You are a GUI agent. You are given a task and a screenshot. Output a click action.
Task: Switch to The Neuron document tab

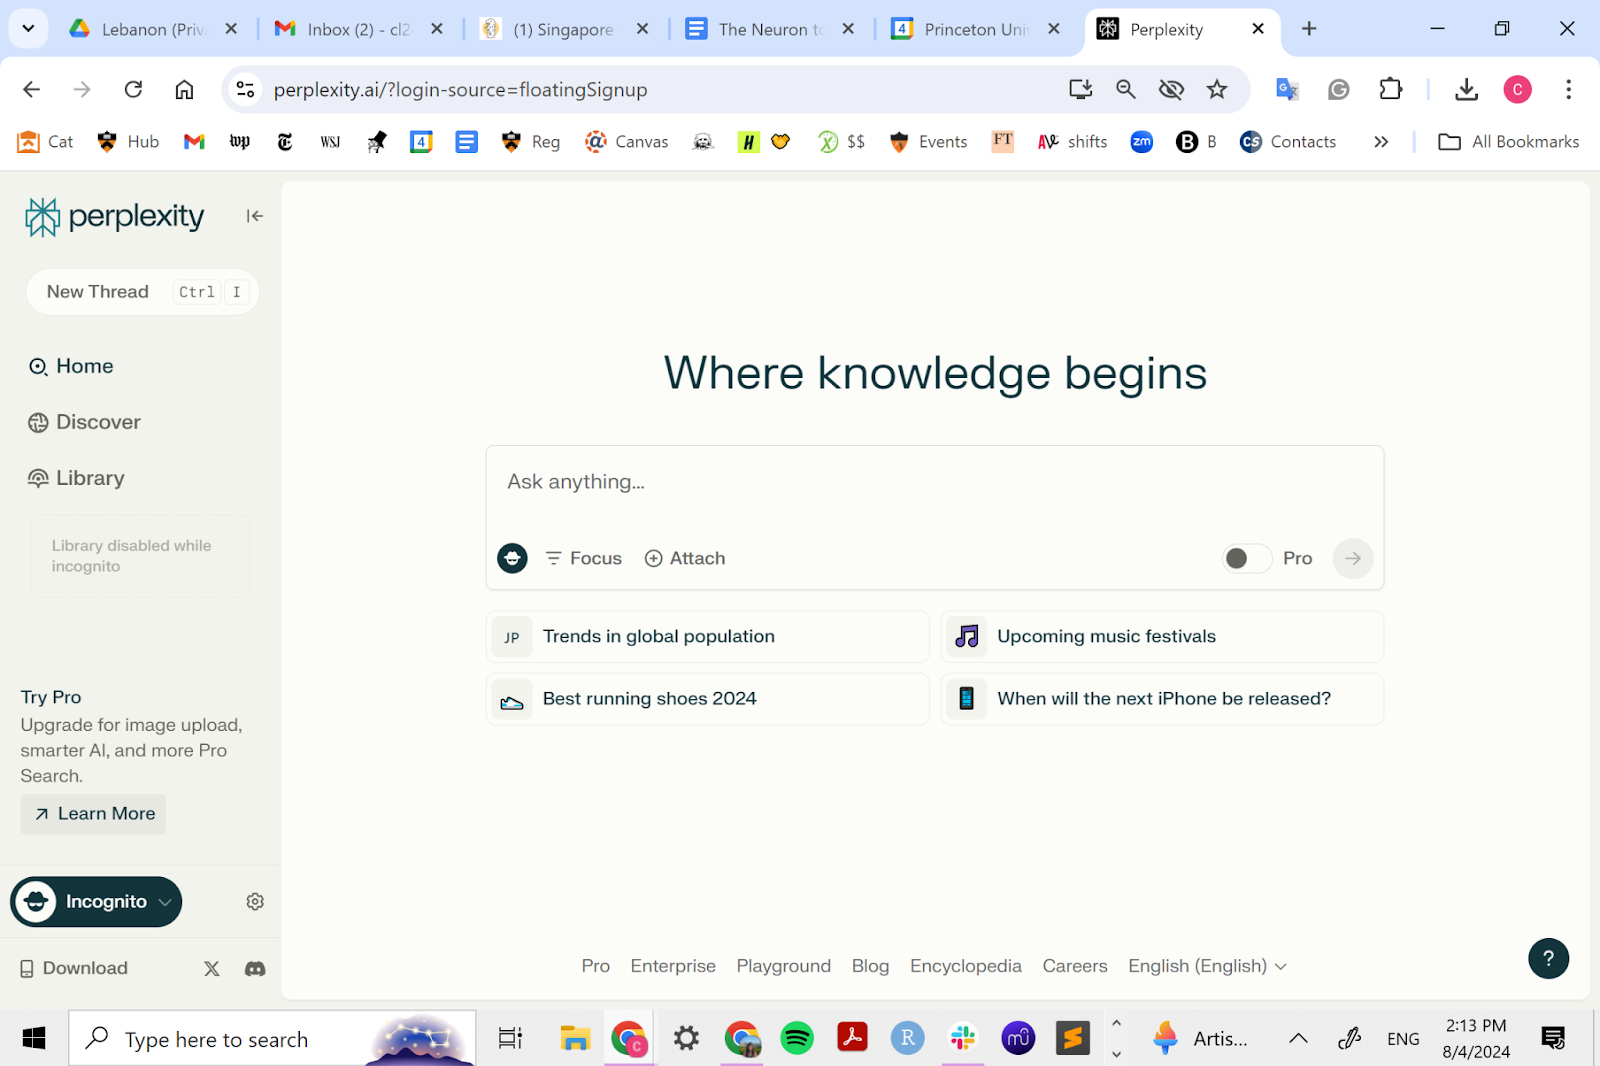770,29
